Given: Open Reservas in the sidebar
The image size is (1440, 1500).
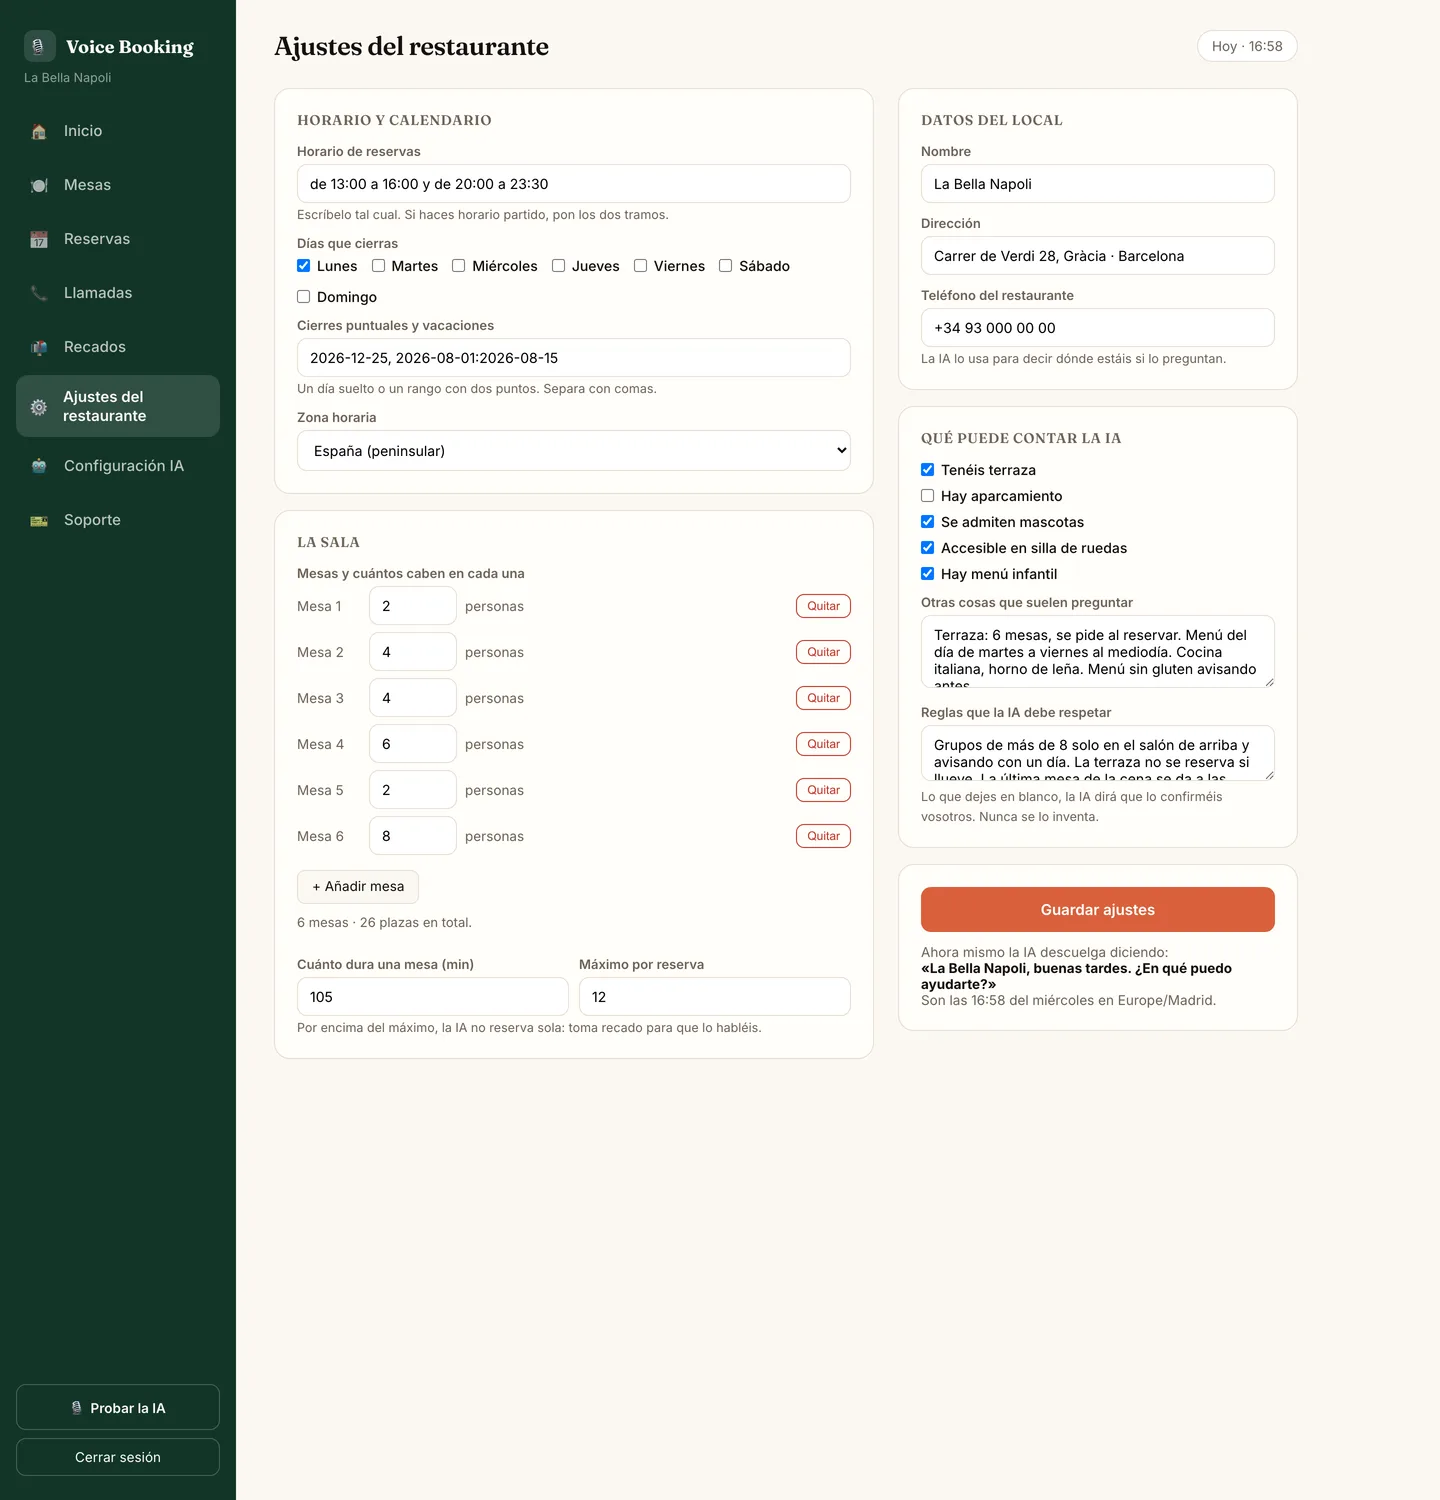Looking at the screenshot, I should (x=118, y=239).
